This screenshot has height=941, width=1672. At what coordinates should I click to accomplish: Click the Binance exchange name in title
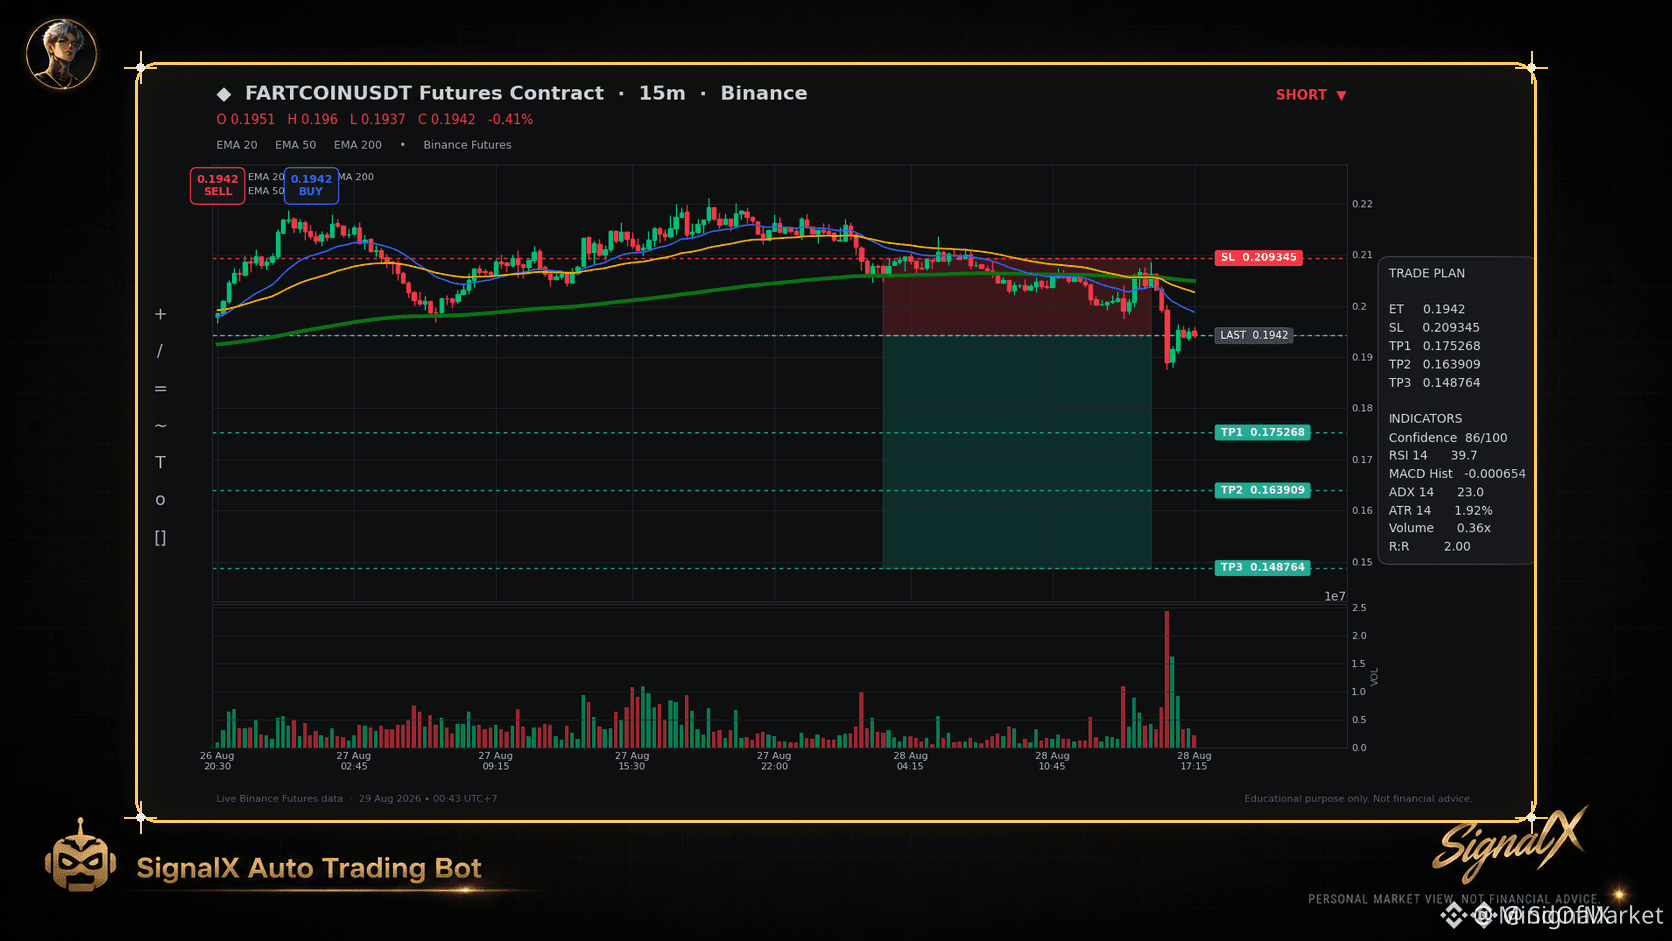764,93
